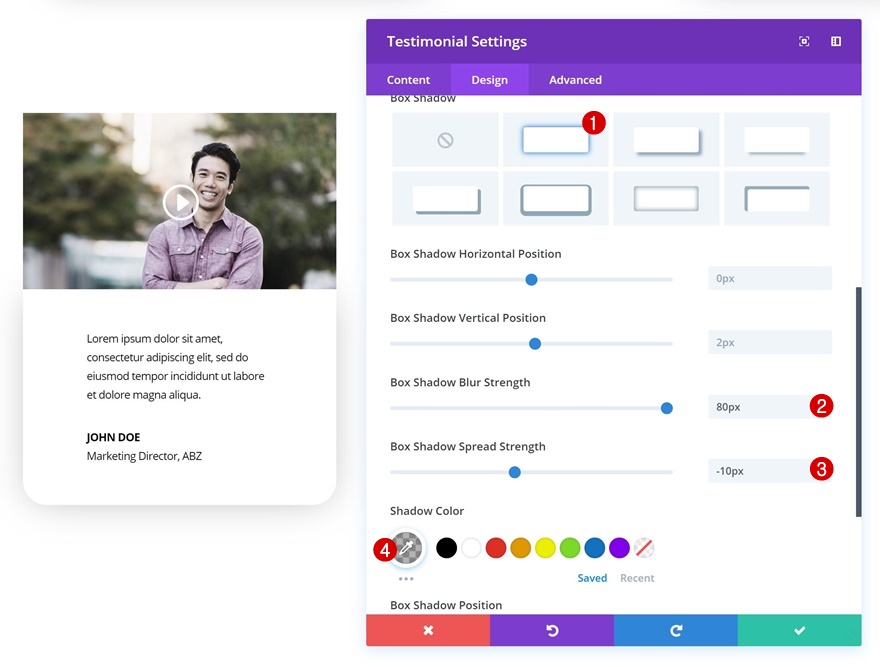
Task: Disable box shadow using the no-shadow preset
Action: 445,139
